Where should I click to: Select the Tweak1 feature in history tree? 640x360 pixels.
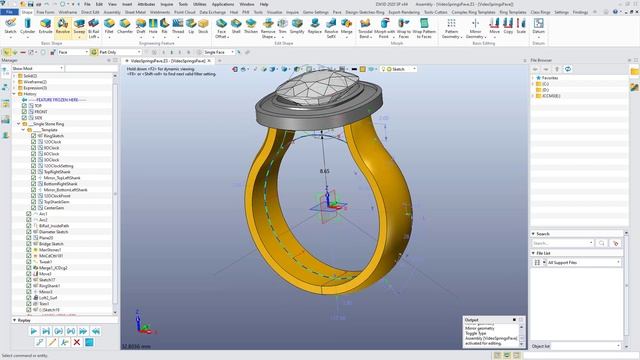pos(45,262)
